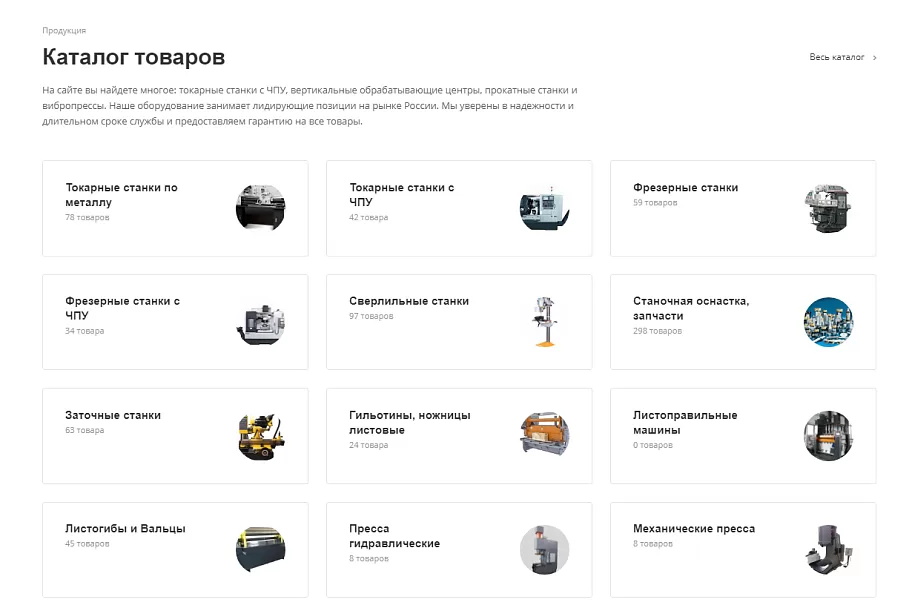Open Токарные станки с ЧПУ category
Viewport: 912px width, 608px height.
[401, 194]
